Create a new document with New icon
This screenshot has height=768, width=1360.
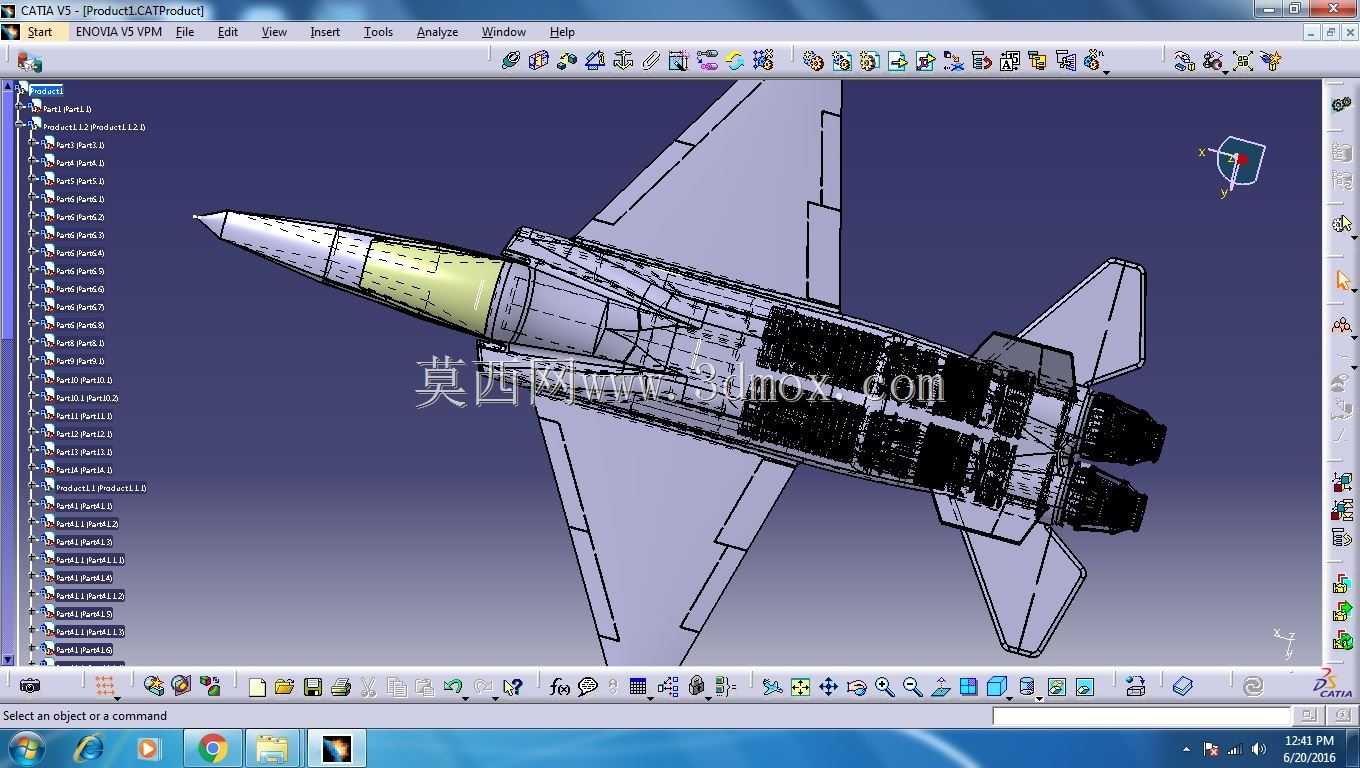[257, 687]
